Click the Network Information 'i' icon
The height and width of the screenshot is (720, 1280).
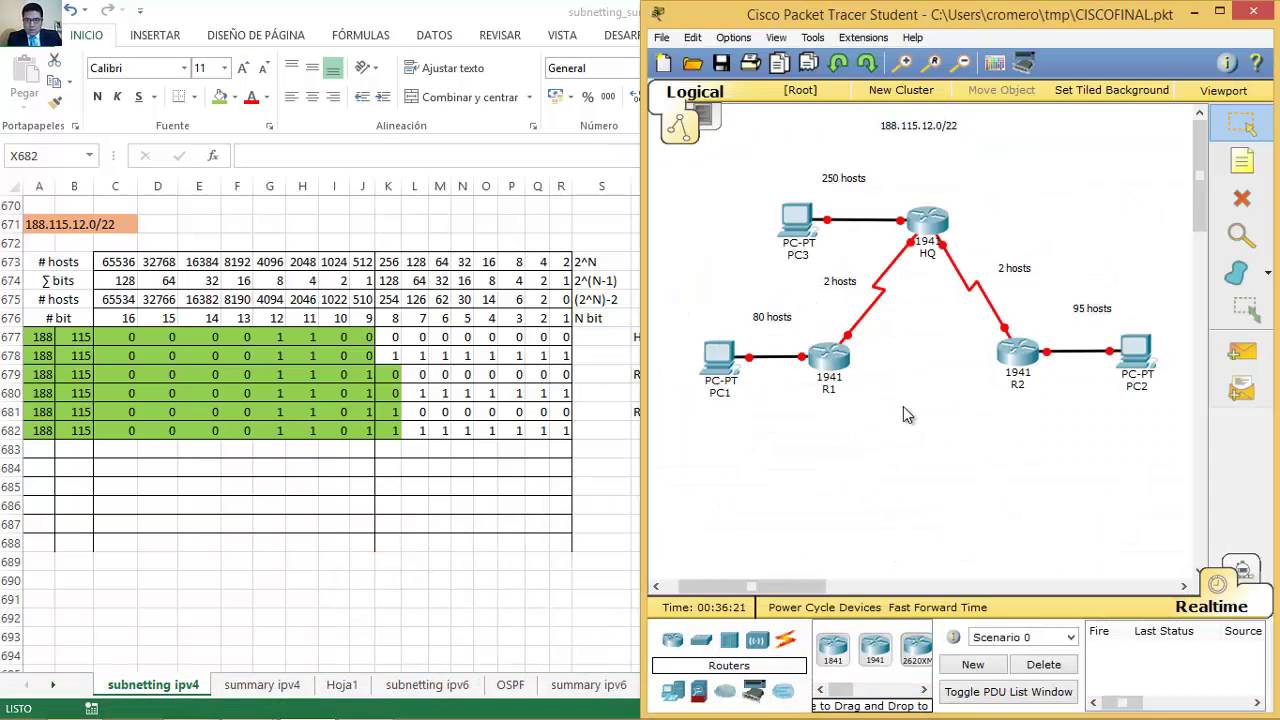pyautogui.click(x=1227, y=63)
